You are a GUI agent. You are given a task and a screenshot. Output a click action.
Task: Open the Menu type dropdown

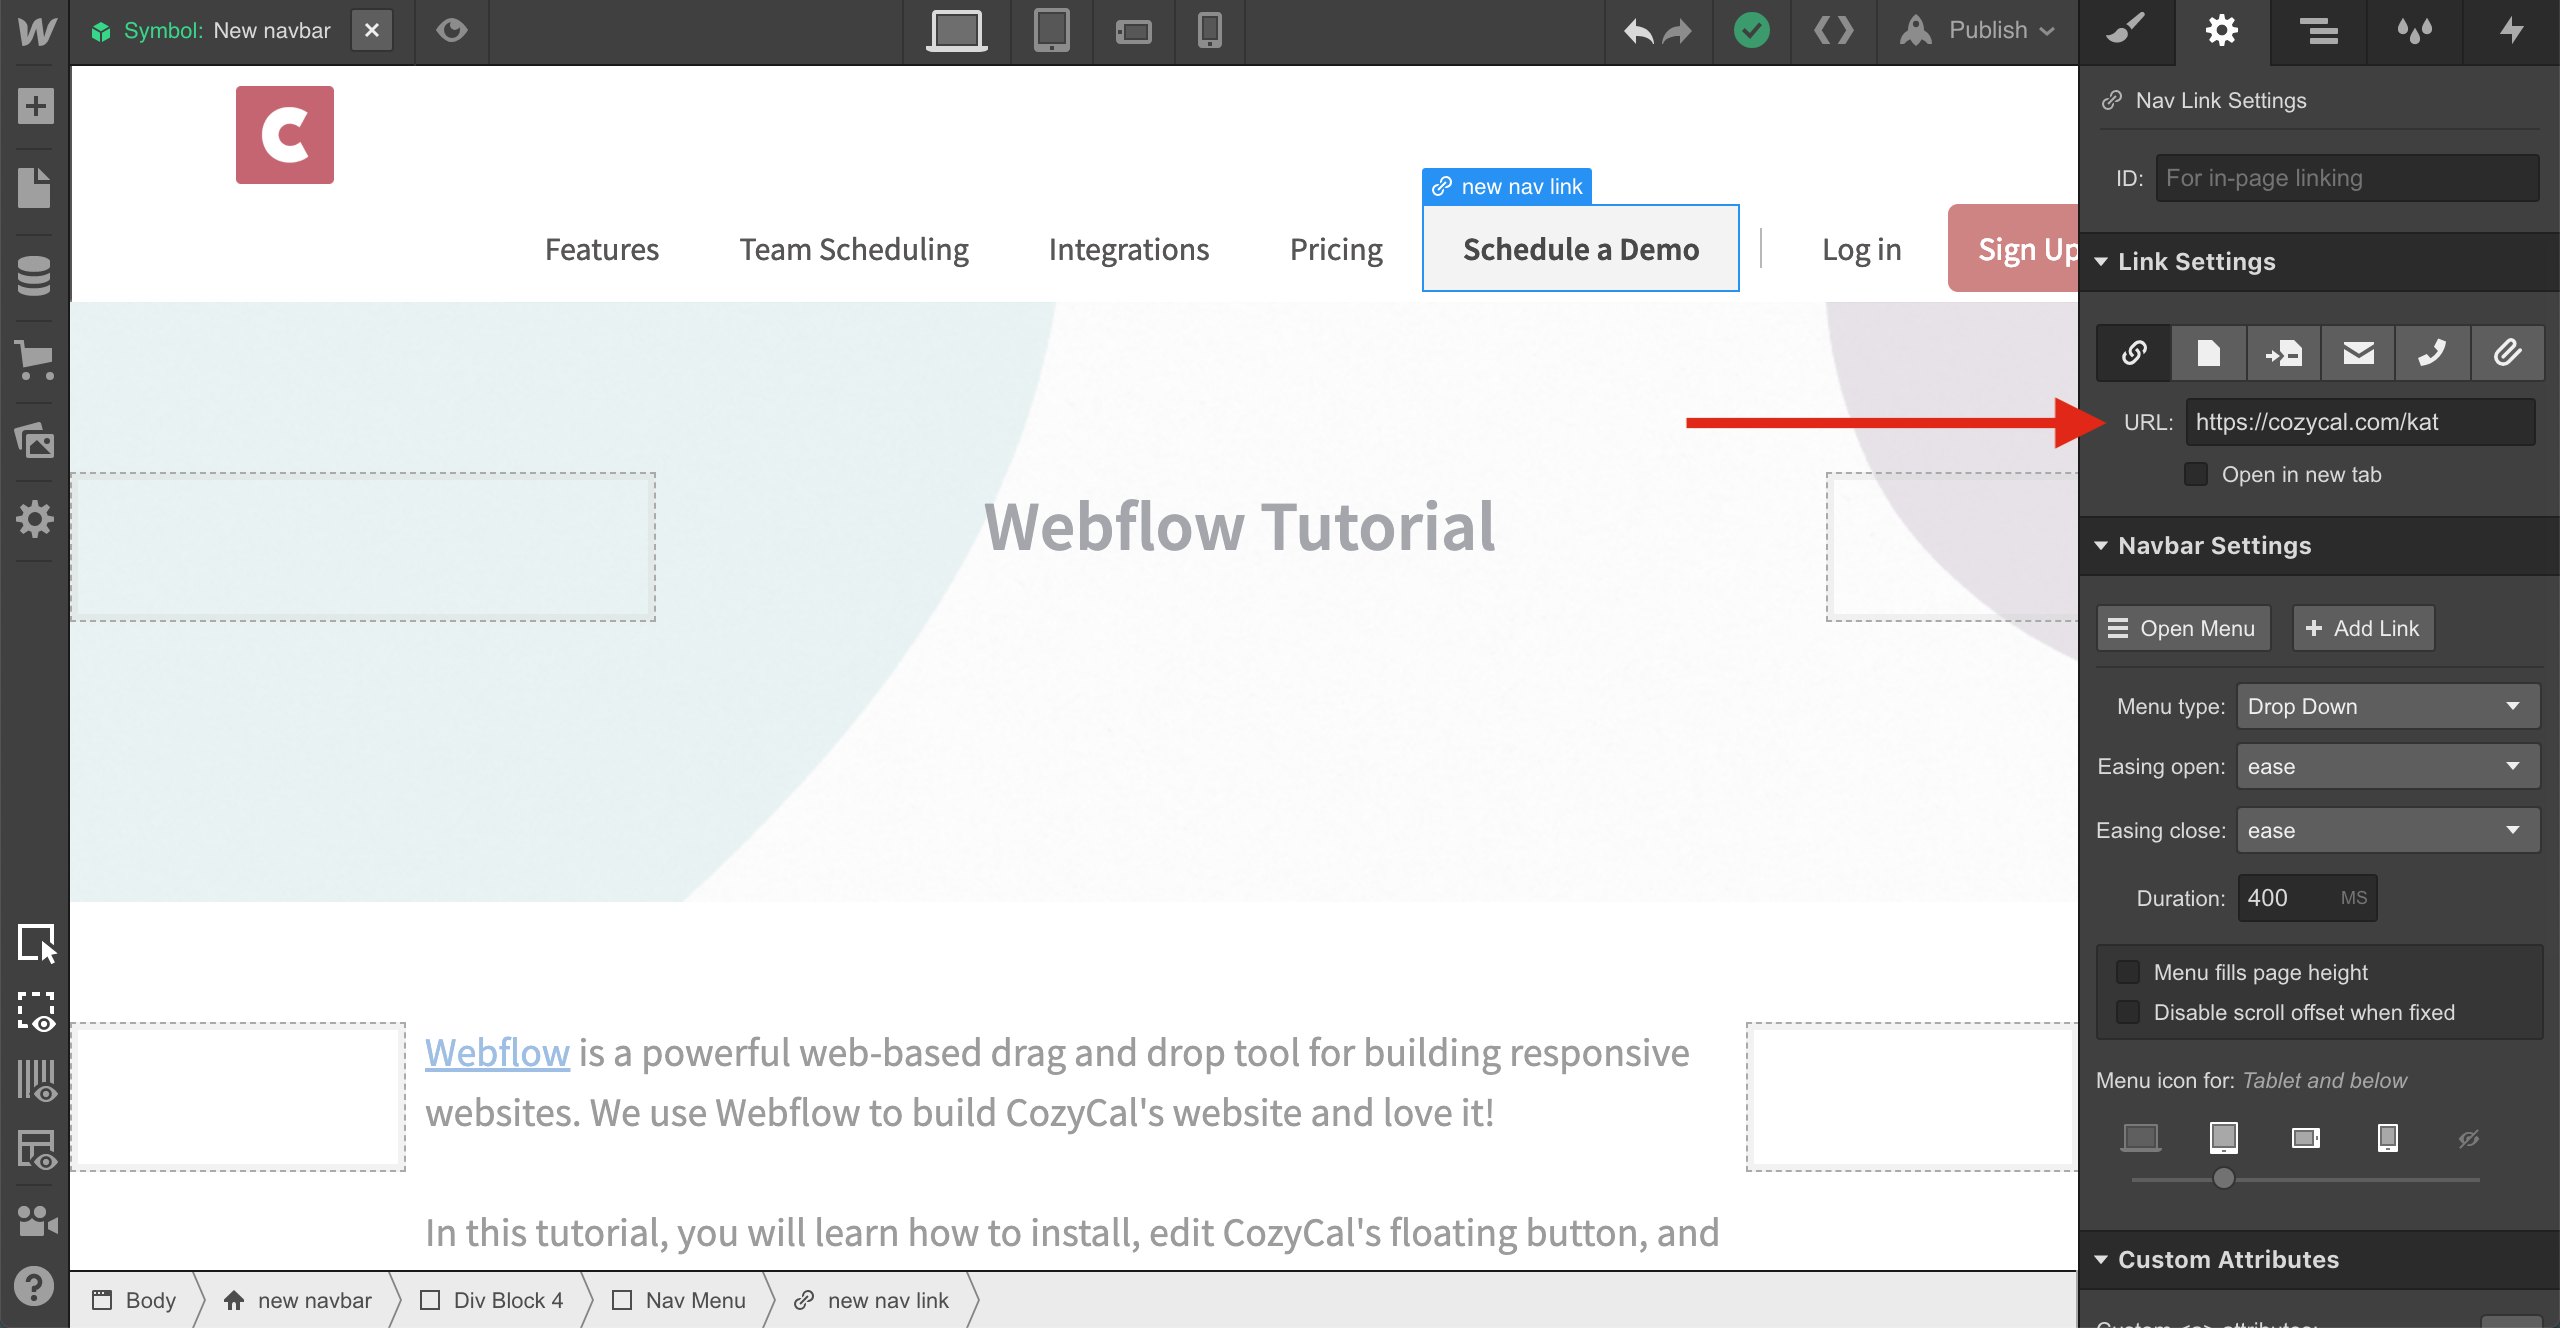tap(2387, 706)
